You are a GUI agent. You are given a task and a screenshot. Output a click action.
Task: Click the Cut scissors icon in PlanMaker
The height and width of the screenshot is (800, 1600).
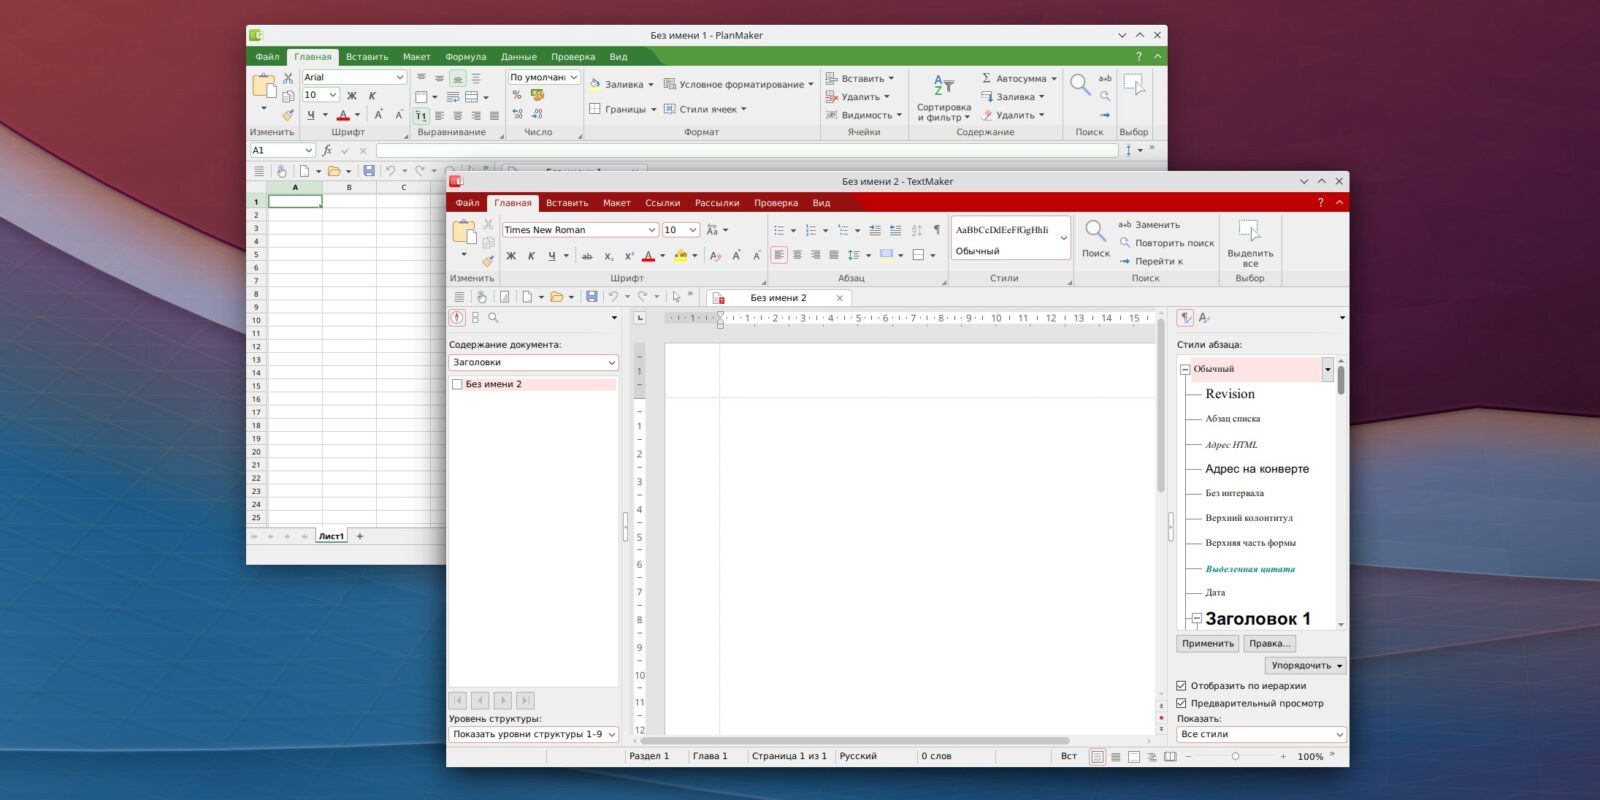pyautogui.click(x=288, y=78)
